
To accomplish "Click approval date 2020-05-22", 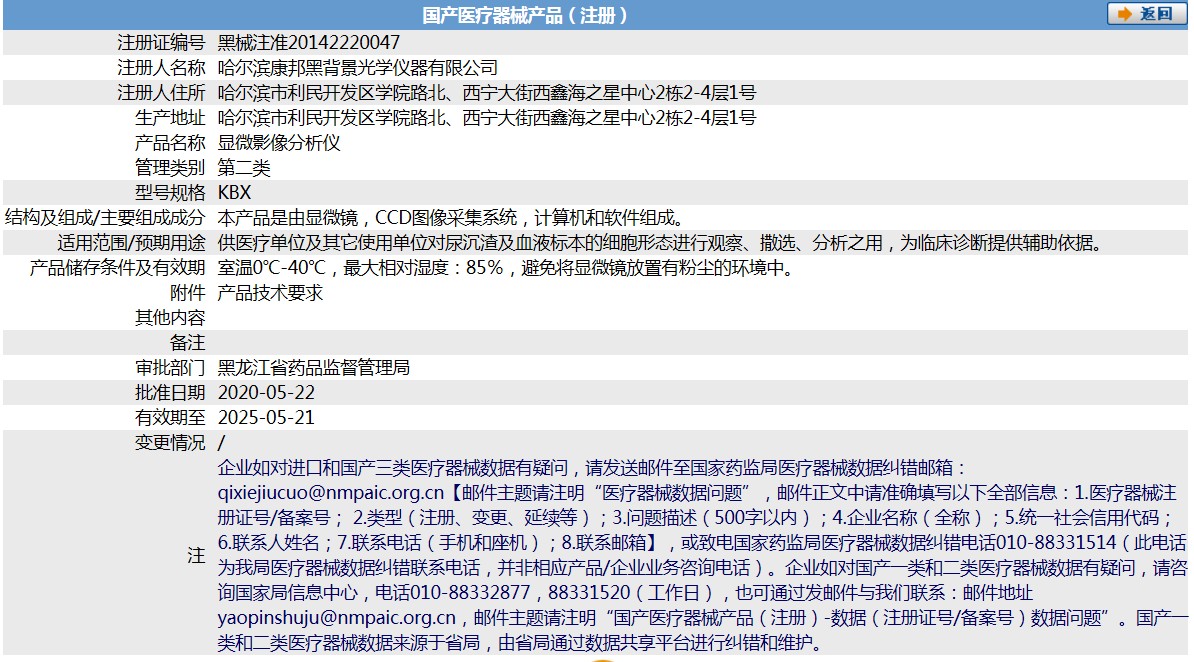I will click(x=266, y=393).
